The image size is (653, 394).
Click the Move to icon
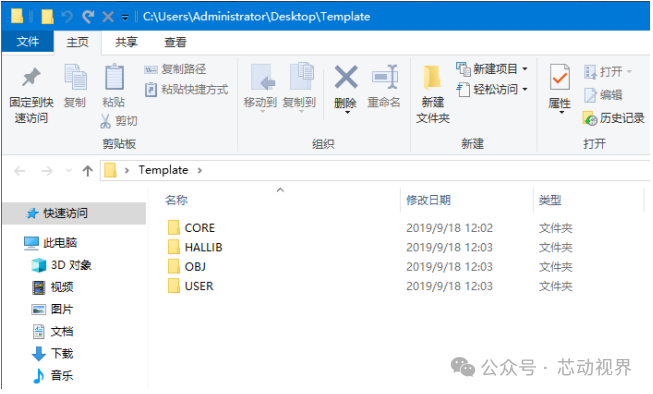262,77
